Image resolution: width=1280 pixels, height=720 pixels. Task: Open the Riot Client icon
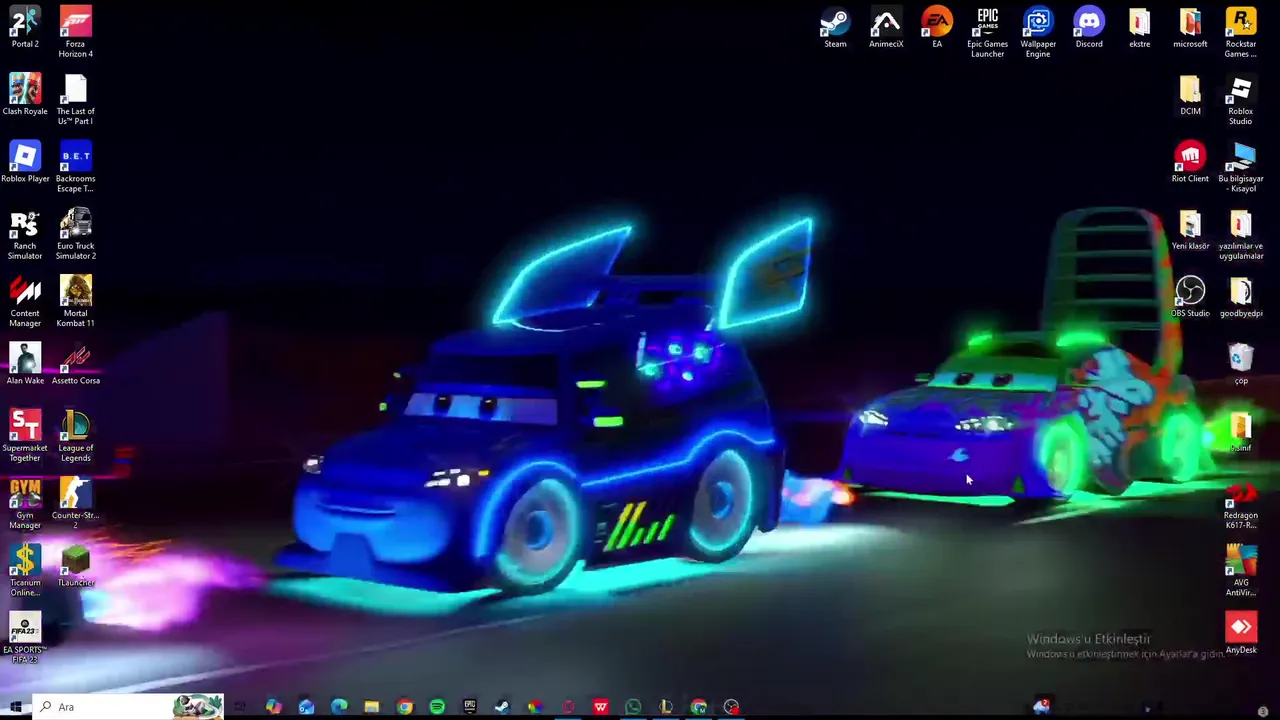click(x=1190, y=161)
